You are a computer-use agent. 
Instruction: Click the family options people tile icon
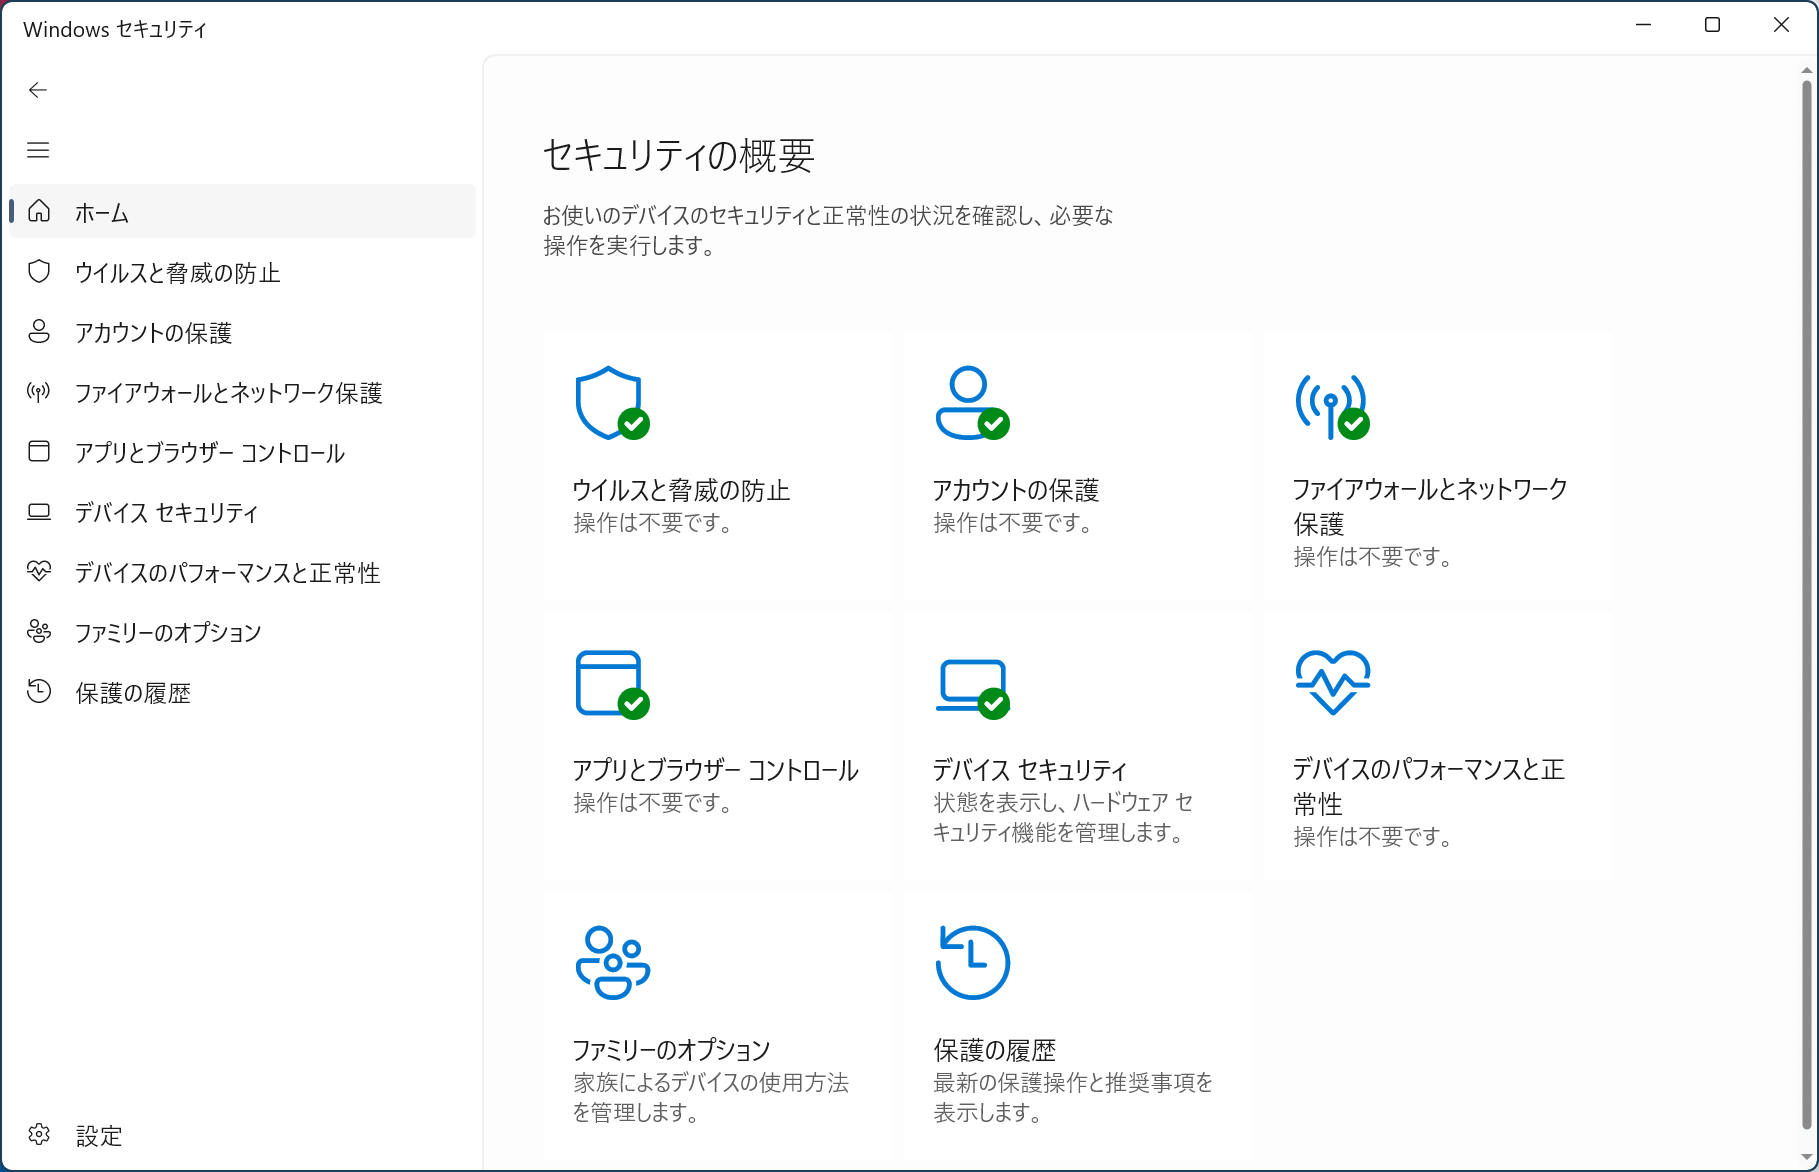(x=612, y=962)
